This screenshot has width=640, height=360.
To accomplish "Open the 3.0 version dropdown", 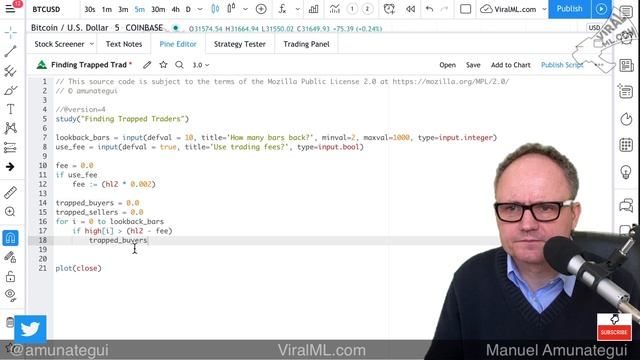I will click(x=201, y=65).
